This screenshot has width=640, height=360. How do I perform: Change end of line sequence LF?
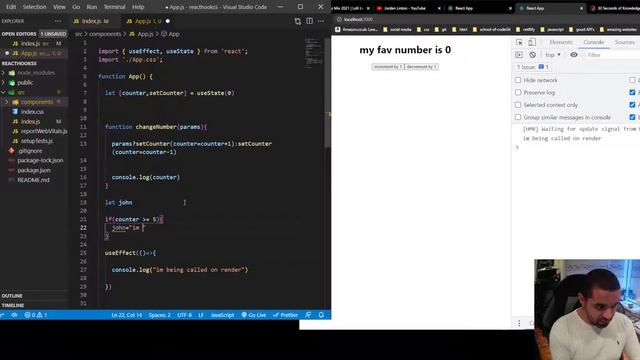201,315
